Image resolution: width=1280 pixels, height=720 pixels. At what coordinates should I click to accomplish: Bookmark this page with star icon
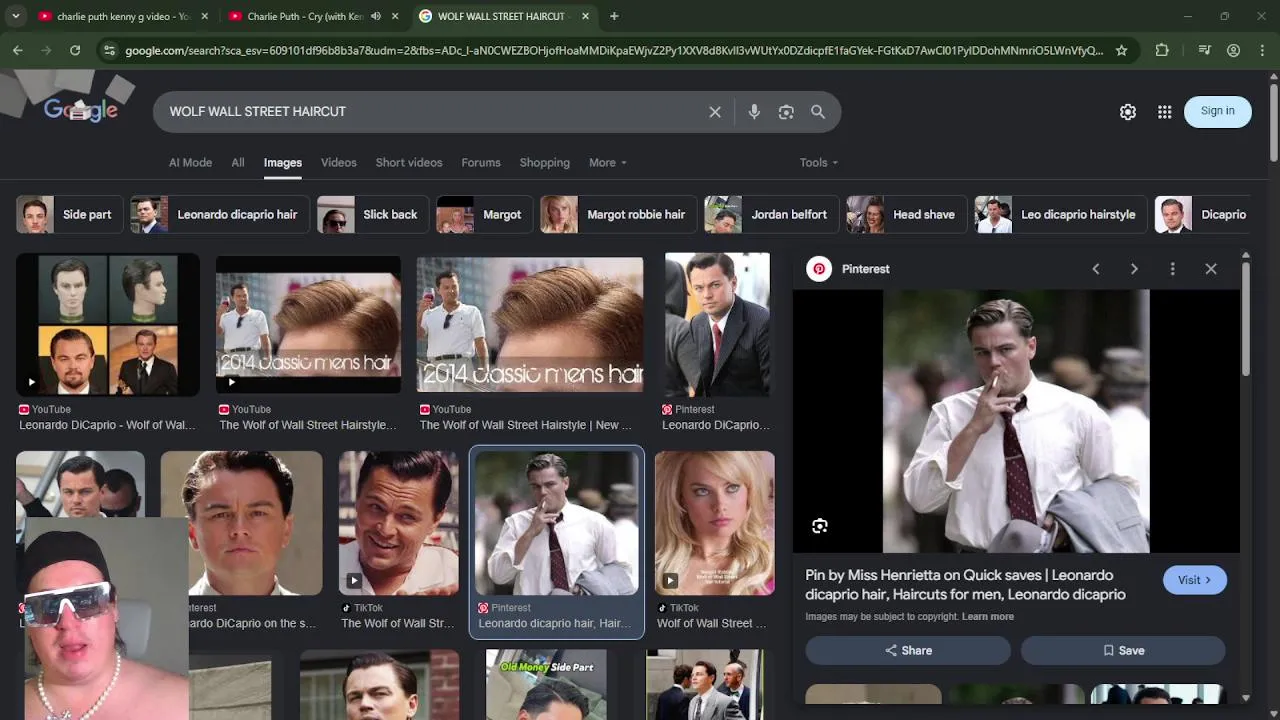tap(1122, 50)
